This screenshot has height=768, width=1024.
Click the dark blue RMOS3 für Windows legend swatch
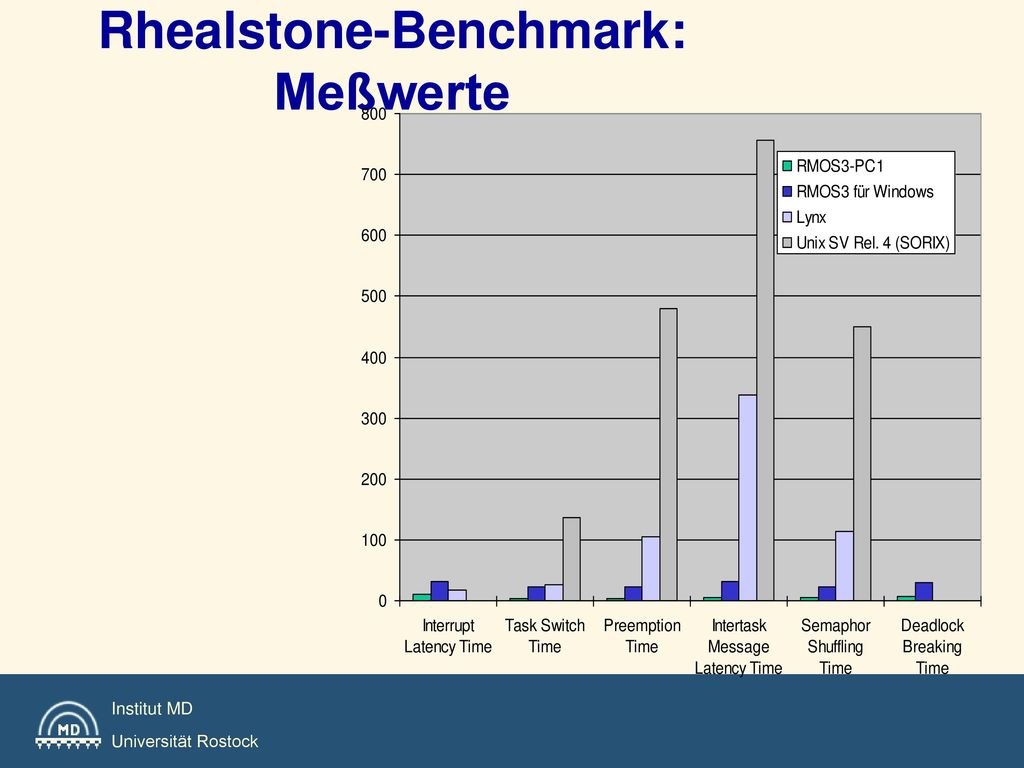click(787, 191)
